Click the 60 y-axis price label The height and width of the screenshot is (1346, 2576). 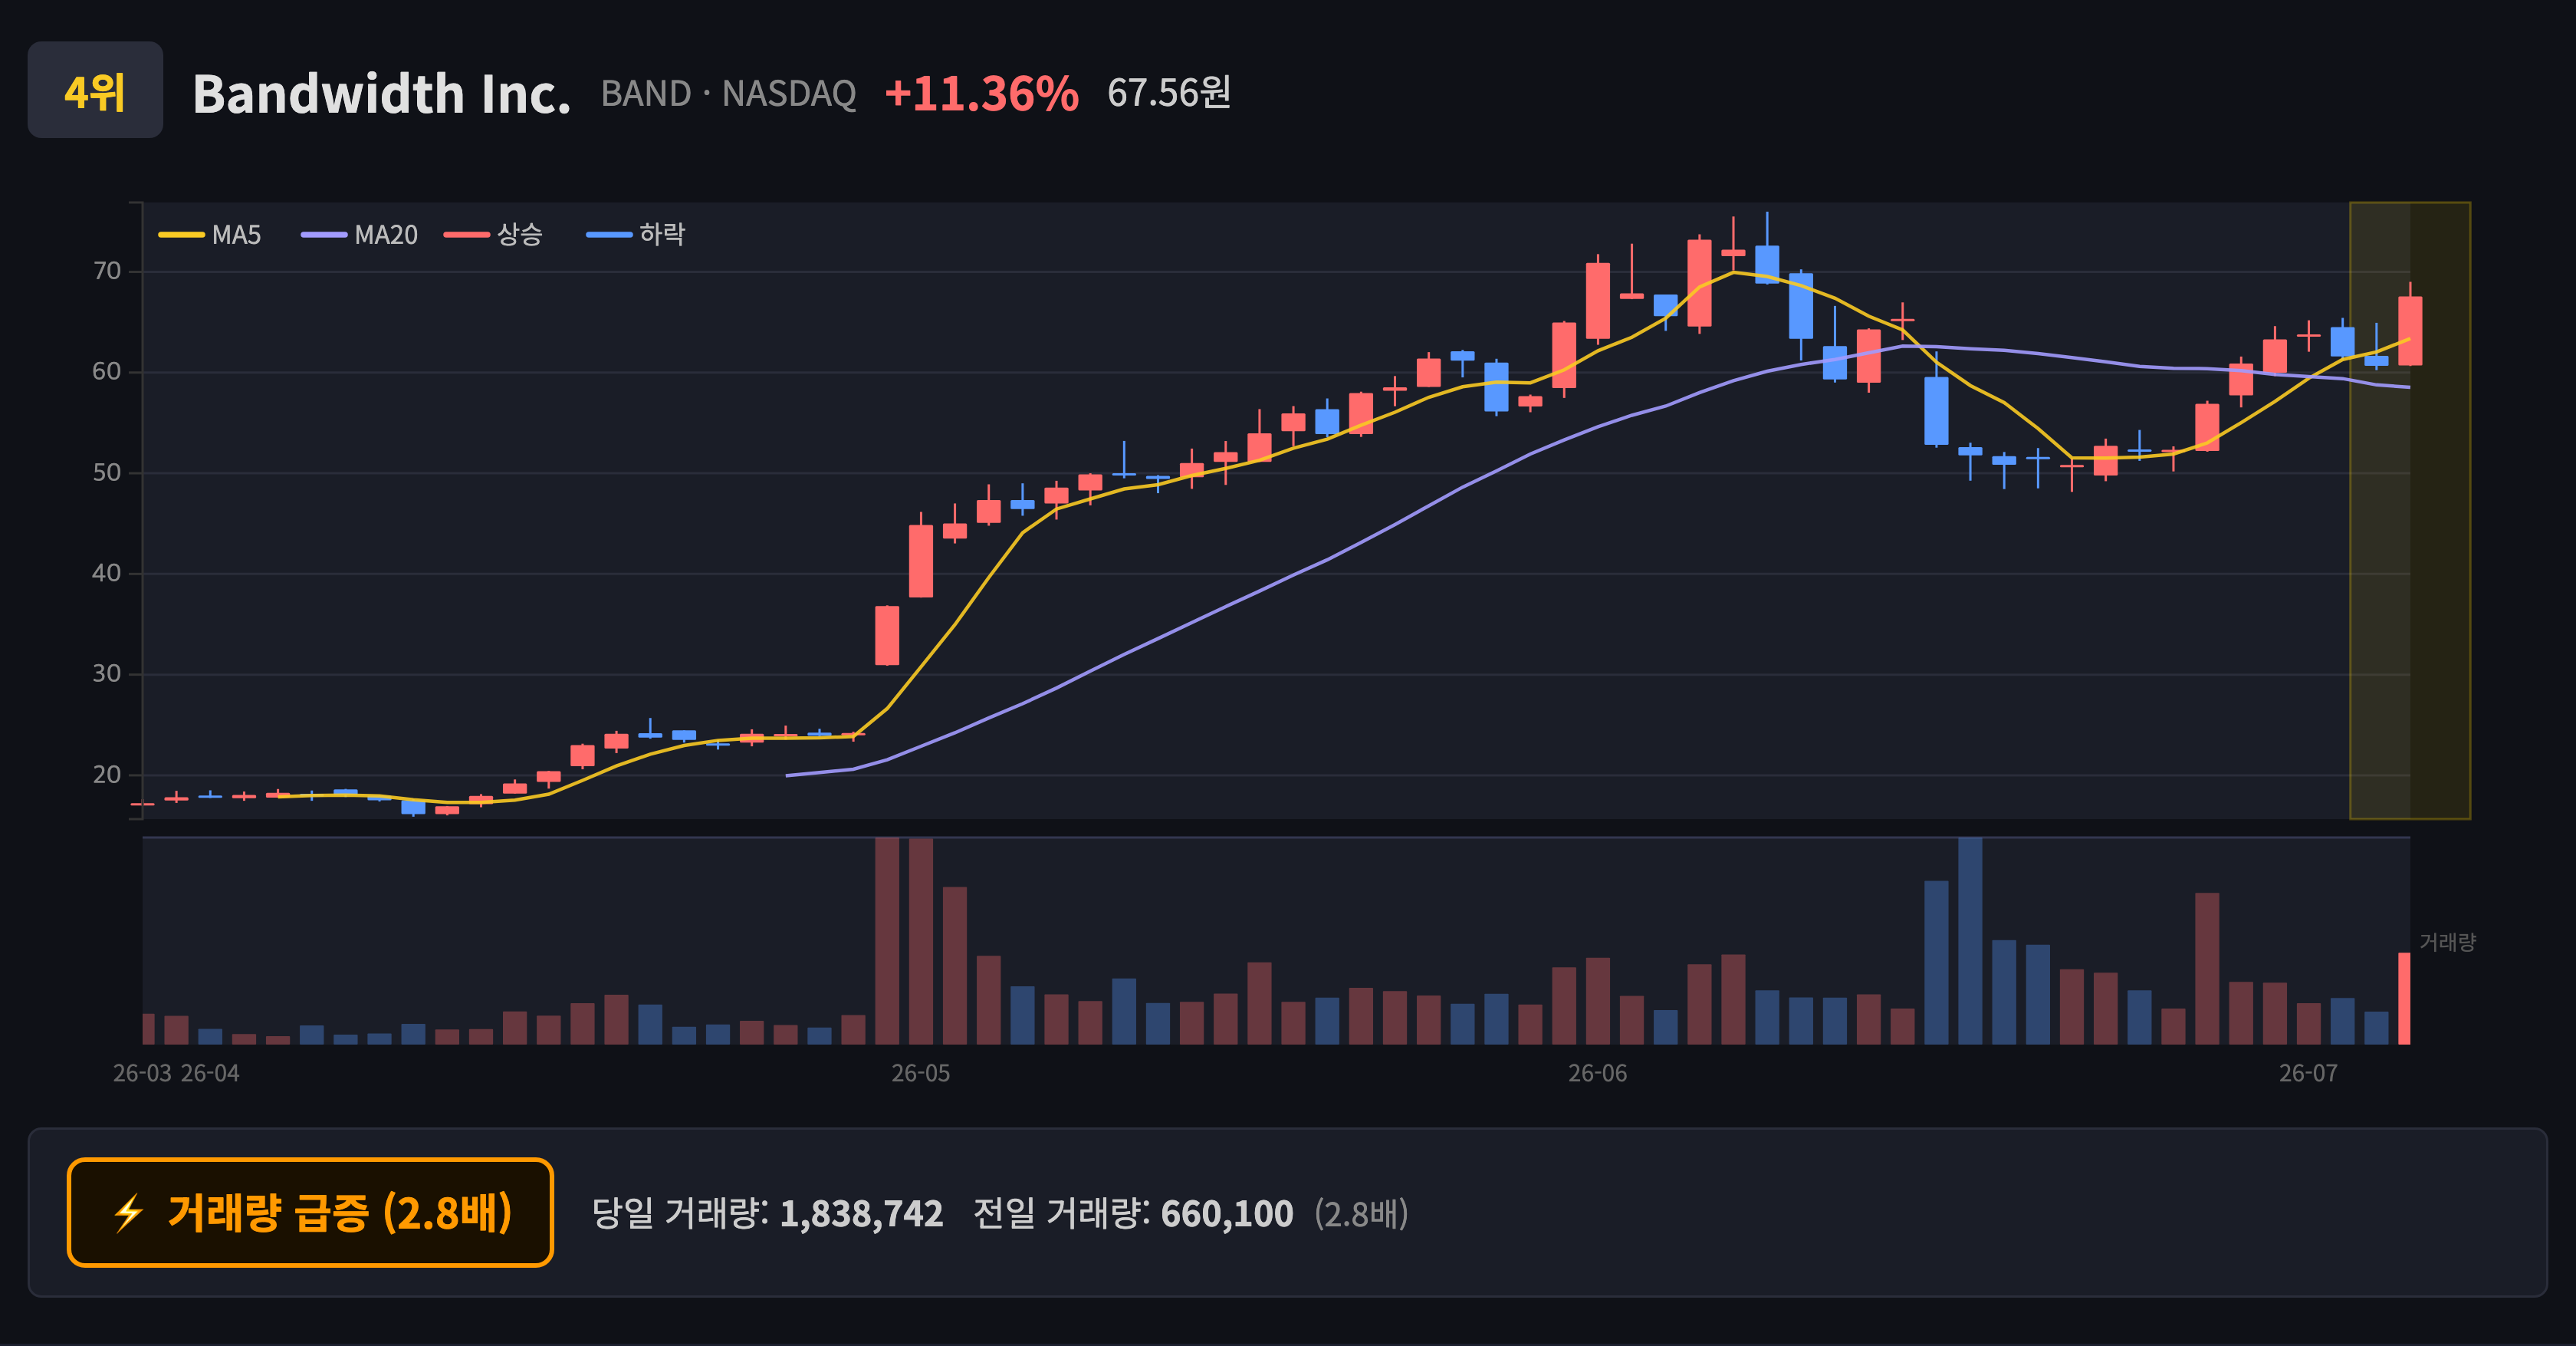(107, 371)
